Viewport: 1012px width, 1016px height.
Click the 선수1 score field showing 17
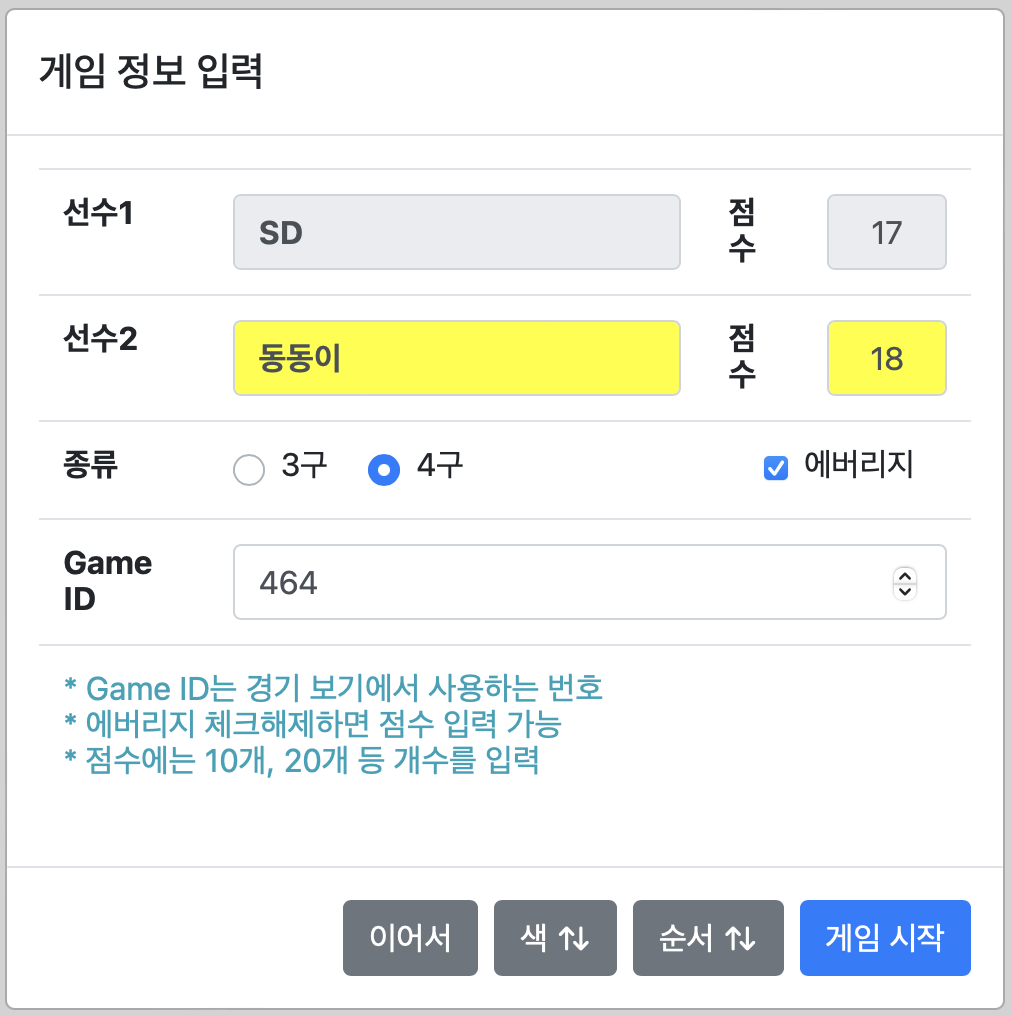click(x=886, y=232)
